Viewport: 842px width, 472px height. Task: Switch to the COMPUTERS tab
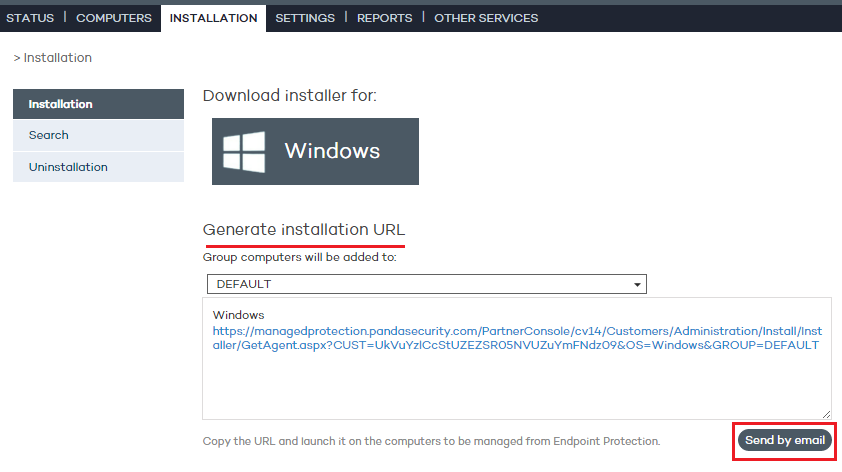coord(114,18)
